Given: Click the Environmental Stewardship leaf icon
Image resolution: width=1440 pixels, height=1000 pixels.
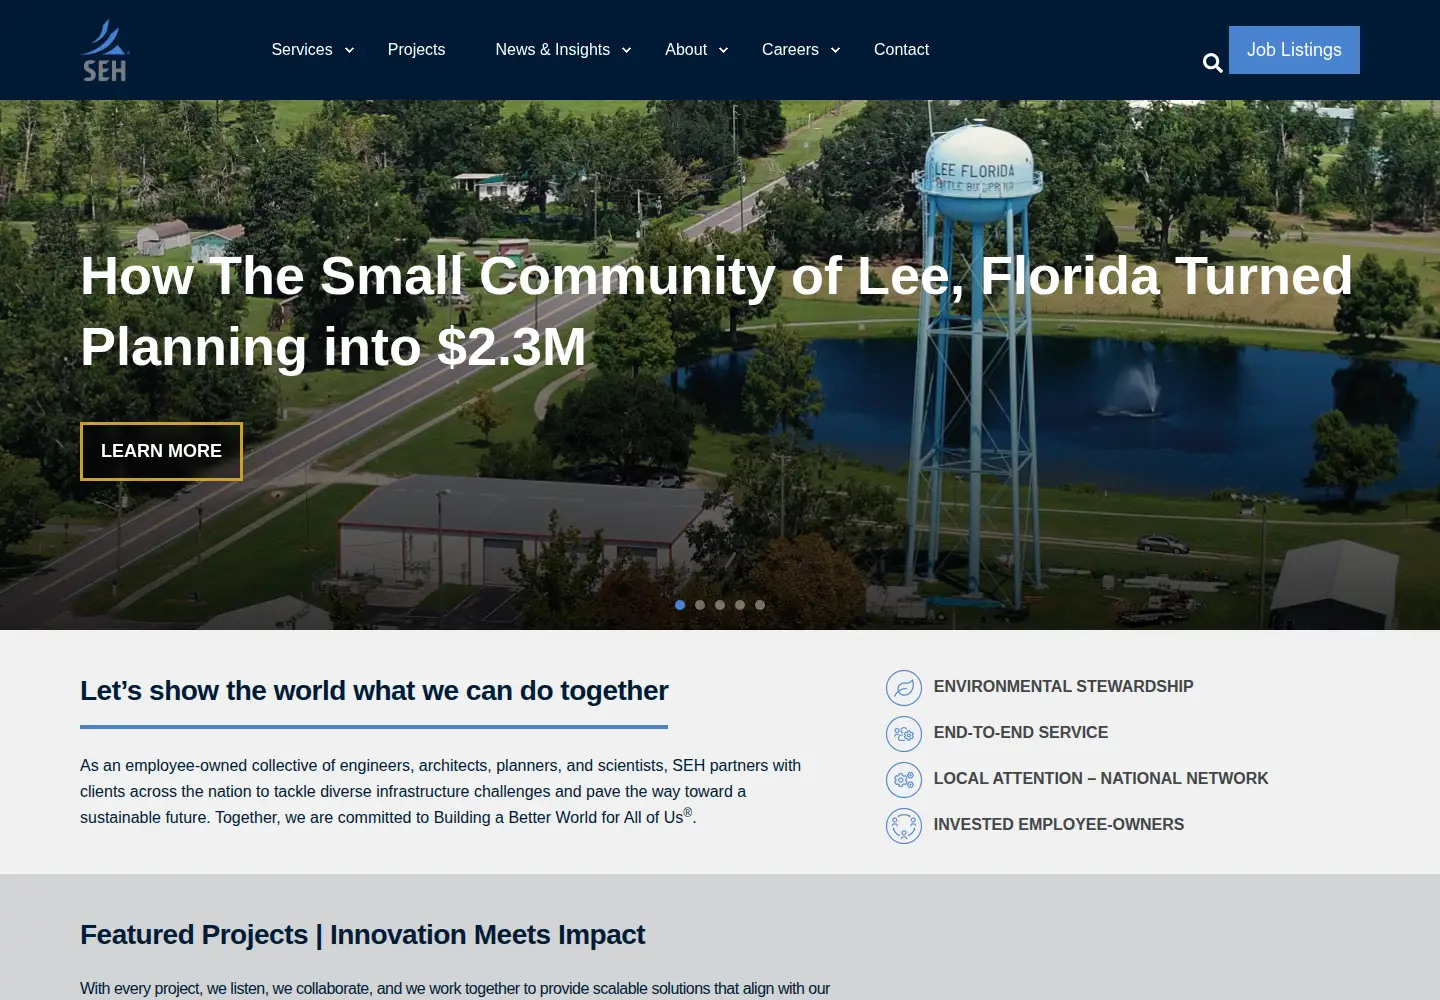Looking at the screenshot, I should click(904, 688).
